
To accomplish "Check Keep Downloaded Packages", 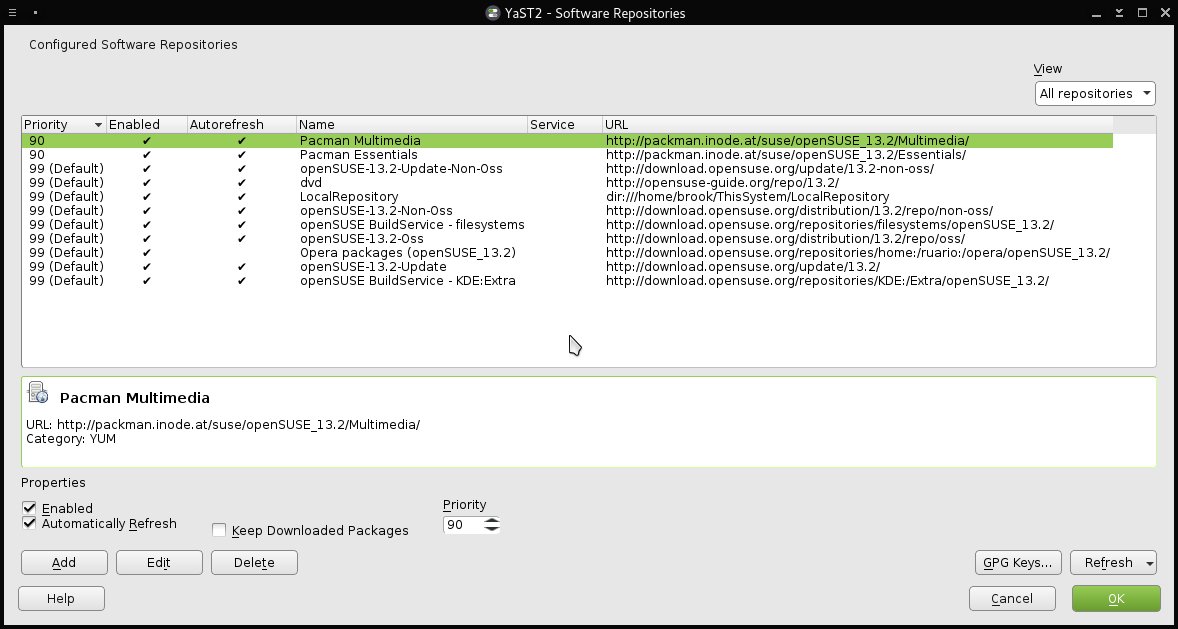I will click(219, 531).
